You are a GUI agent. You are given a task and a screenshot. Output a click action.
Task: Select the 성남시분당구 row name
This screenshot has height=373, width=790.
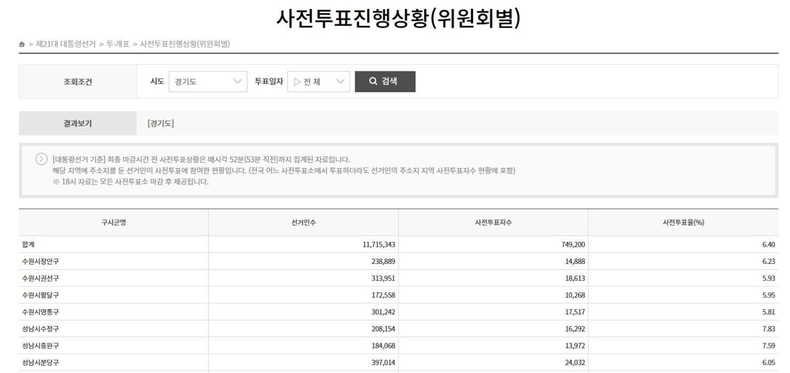point(40,362)
